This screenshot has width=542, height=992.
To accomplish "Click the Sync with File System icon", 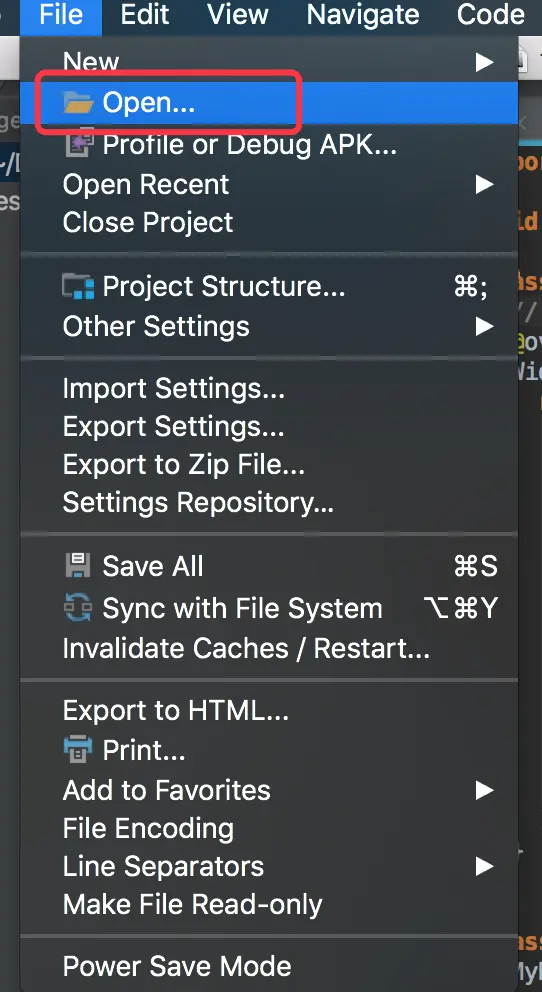I will 78,608.
